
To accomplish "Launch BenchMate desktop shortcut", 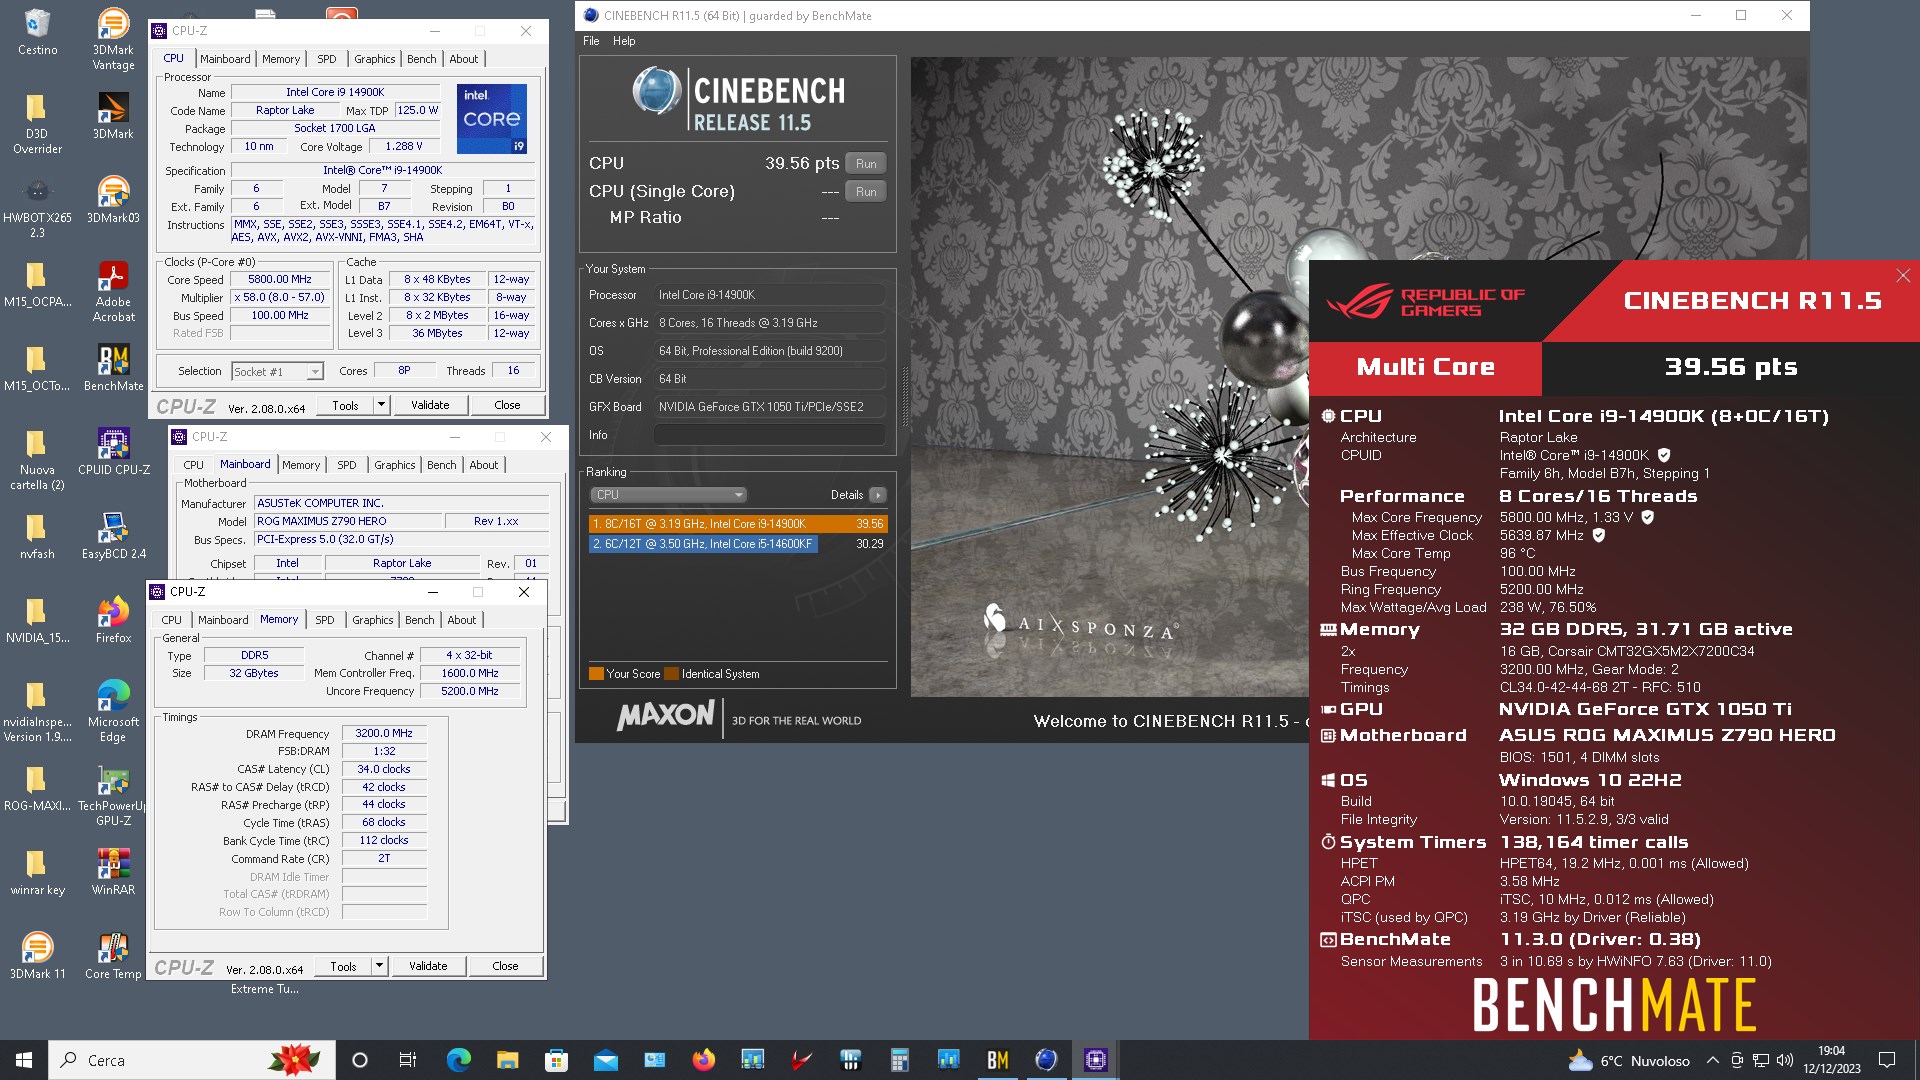I will (x=113, y=367).
